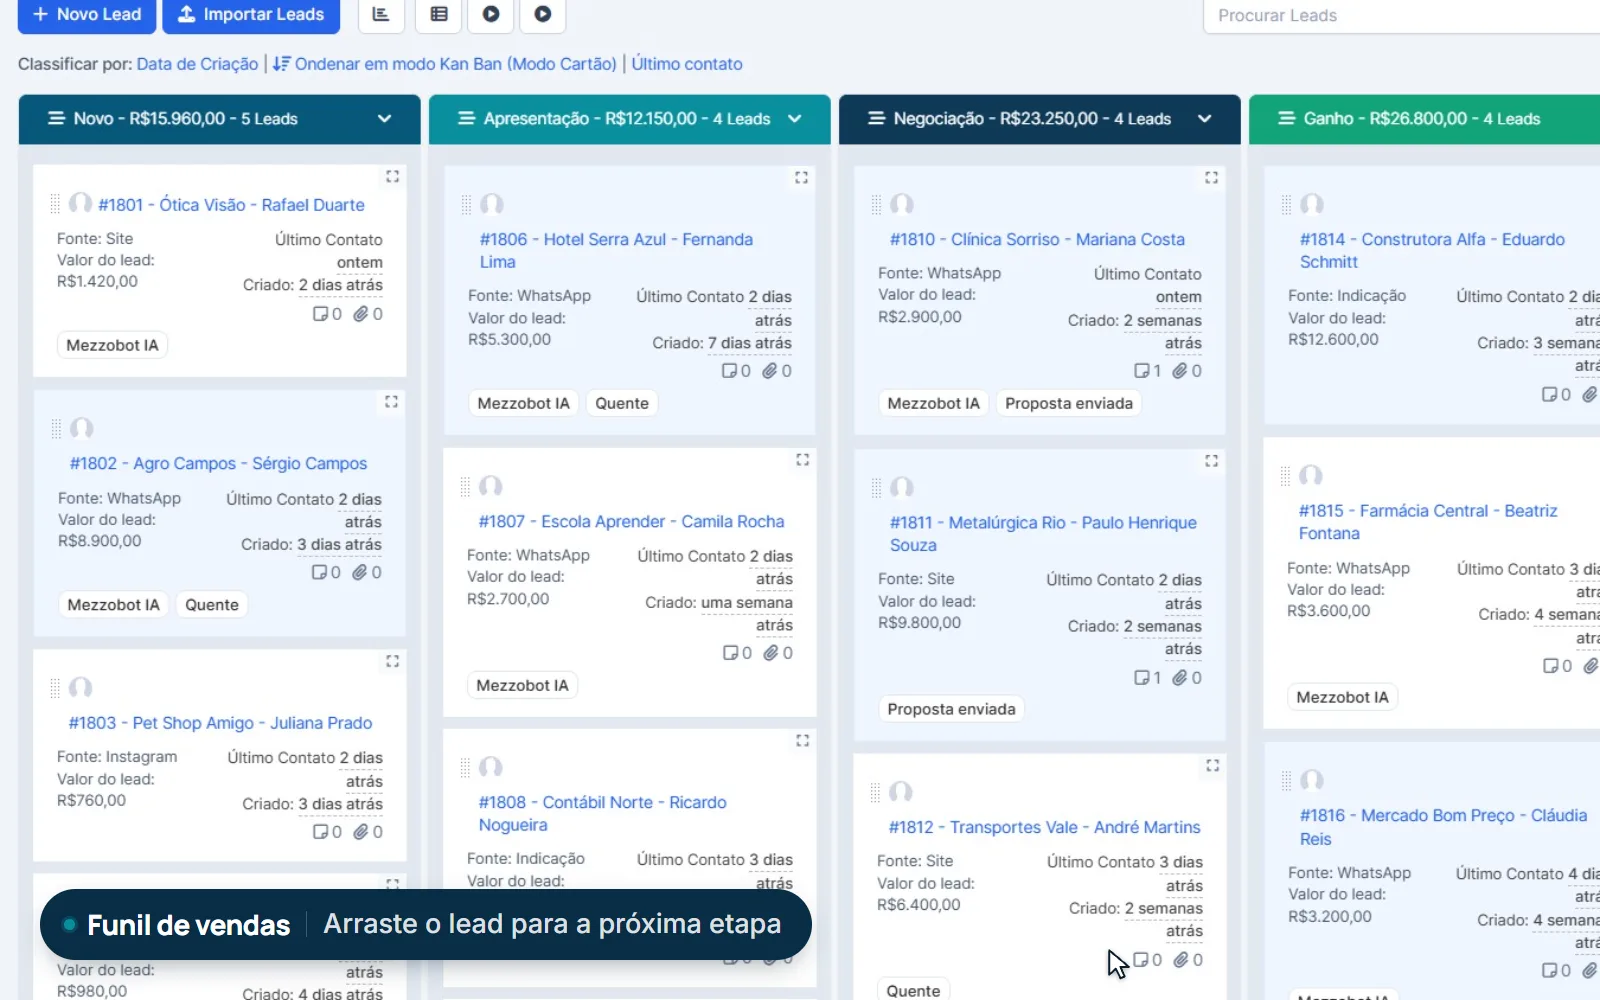This screenshot has width=1600, height=1000.
Task: Expand the #1810 Clínica Sorriso card
Action: 1211,177
